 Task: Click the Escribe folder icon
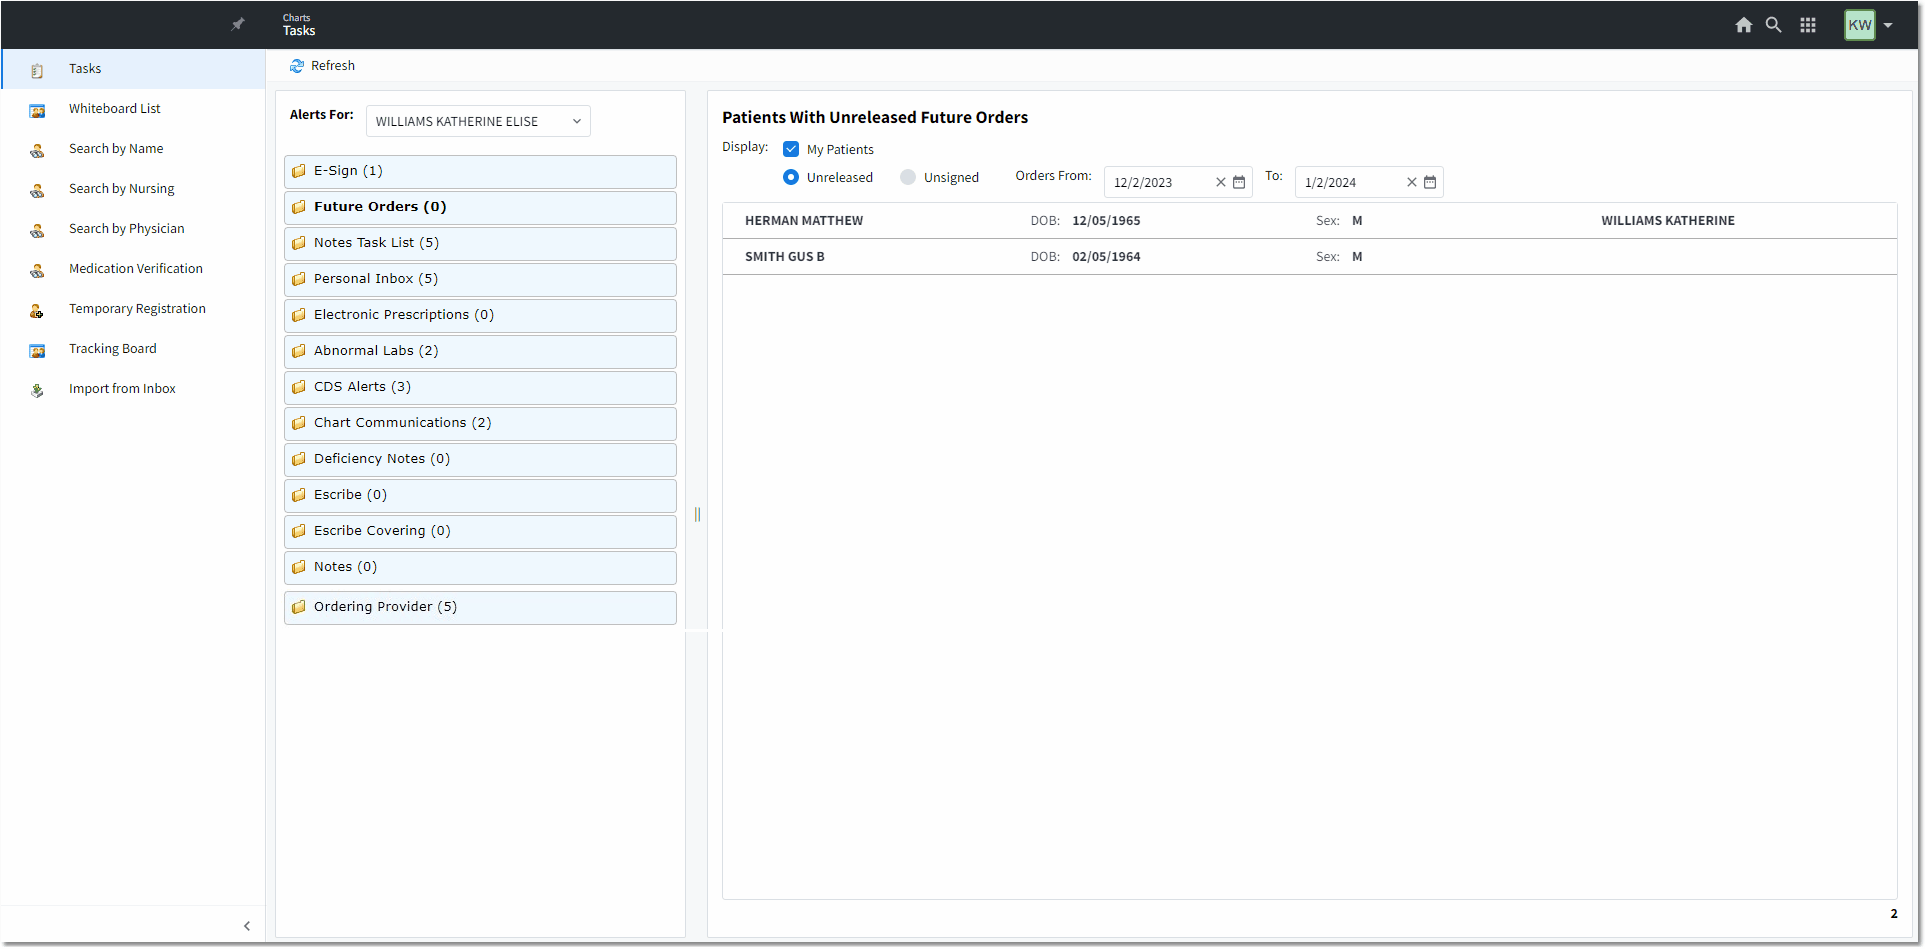(x=299, y=495)
